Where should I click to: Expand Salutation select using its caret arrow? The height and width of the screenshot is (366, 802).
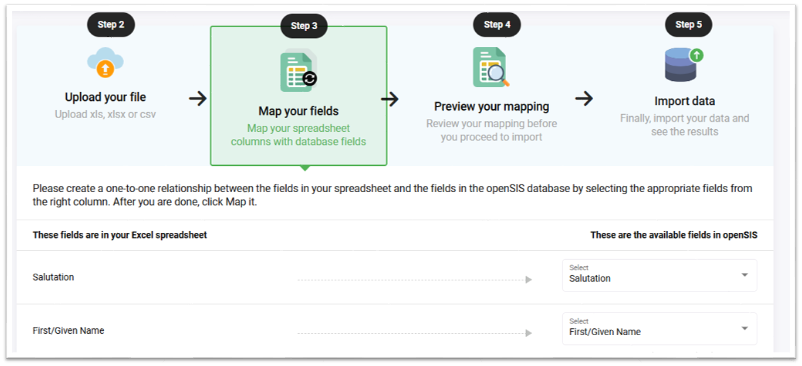click(x=744, y=275)
